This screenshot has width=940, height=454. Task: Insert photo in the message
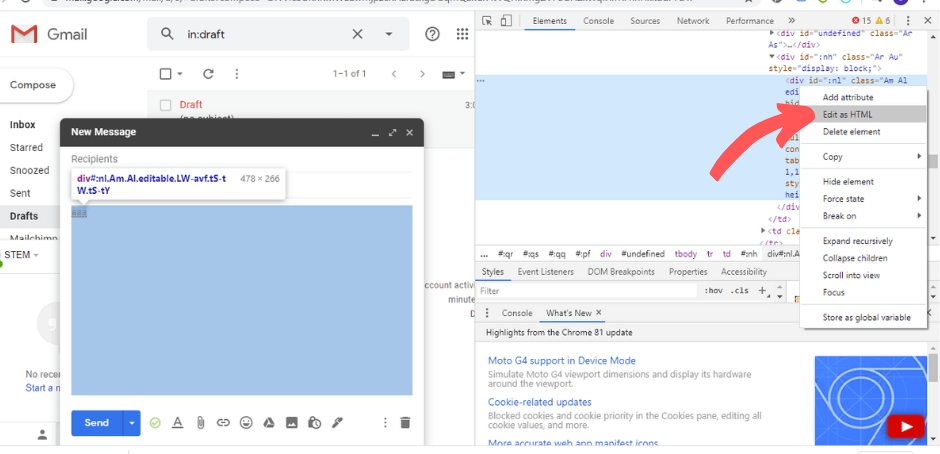[291, 423]
